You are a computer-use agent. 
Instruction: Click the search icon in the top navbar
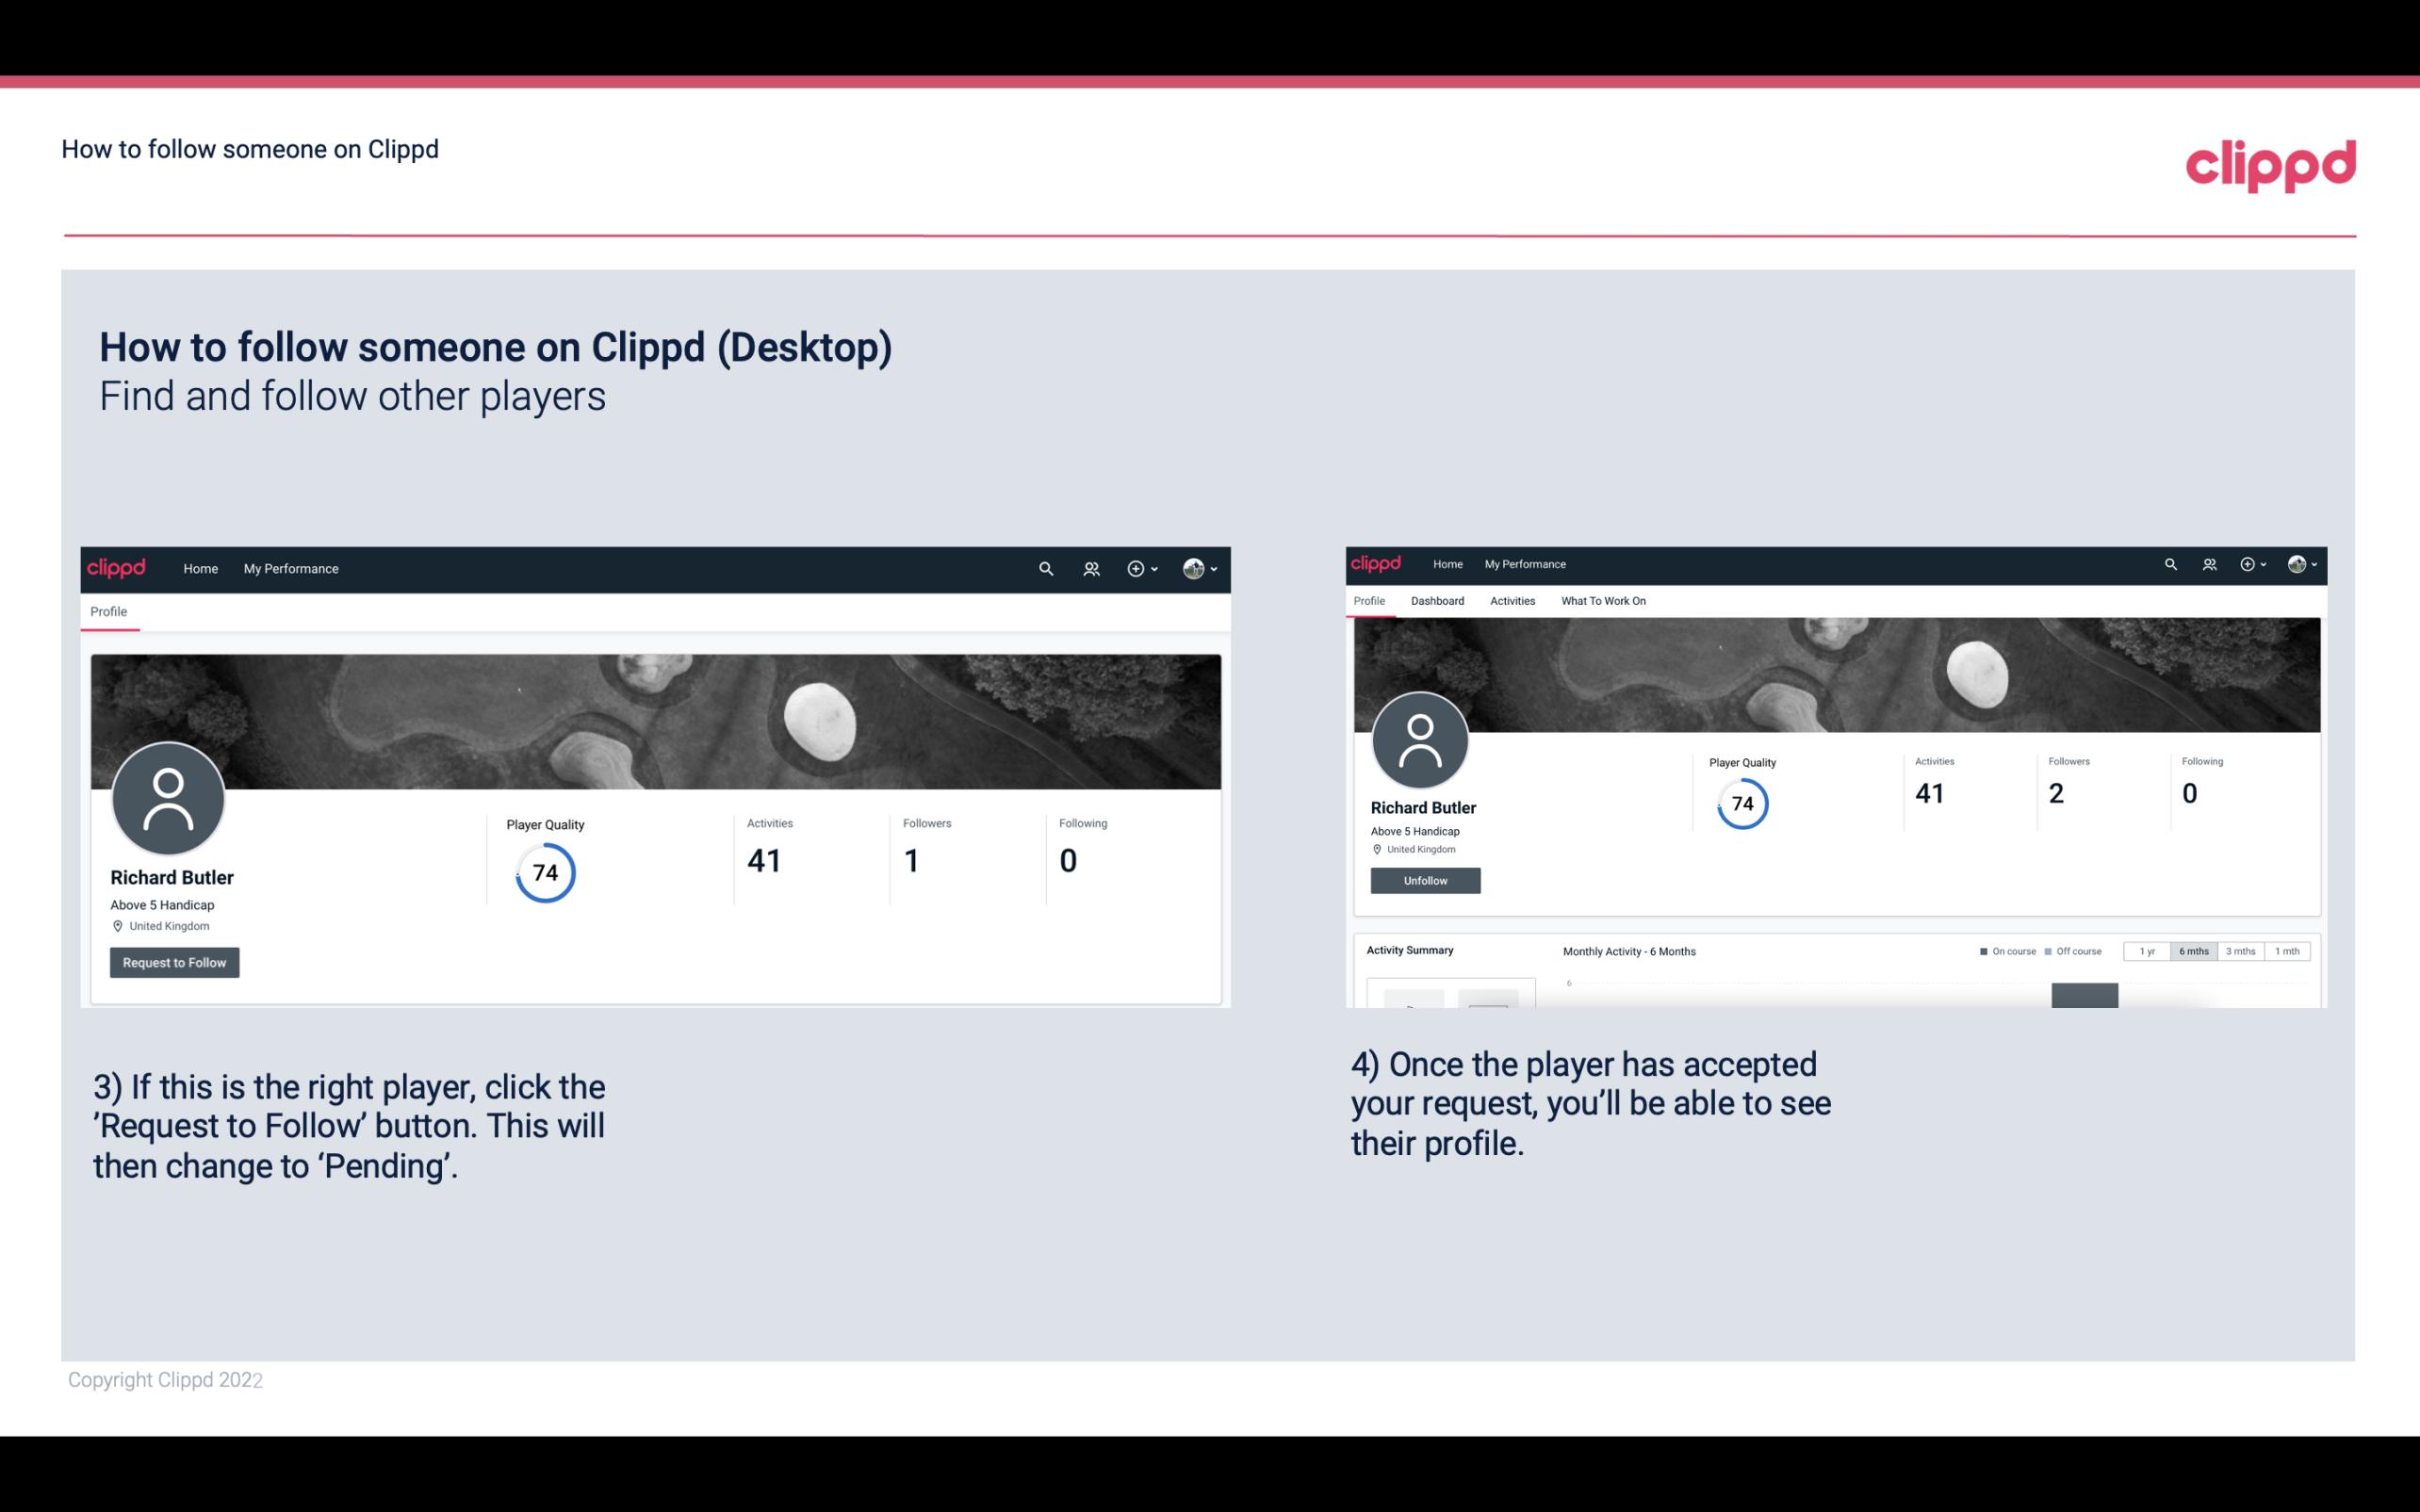(1043, 568)
